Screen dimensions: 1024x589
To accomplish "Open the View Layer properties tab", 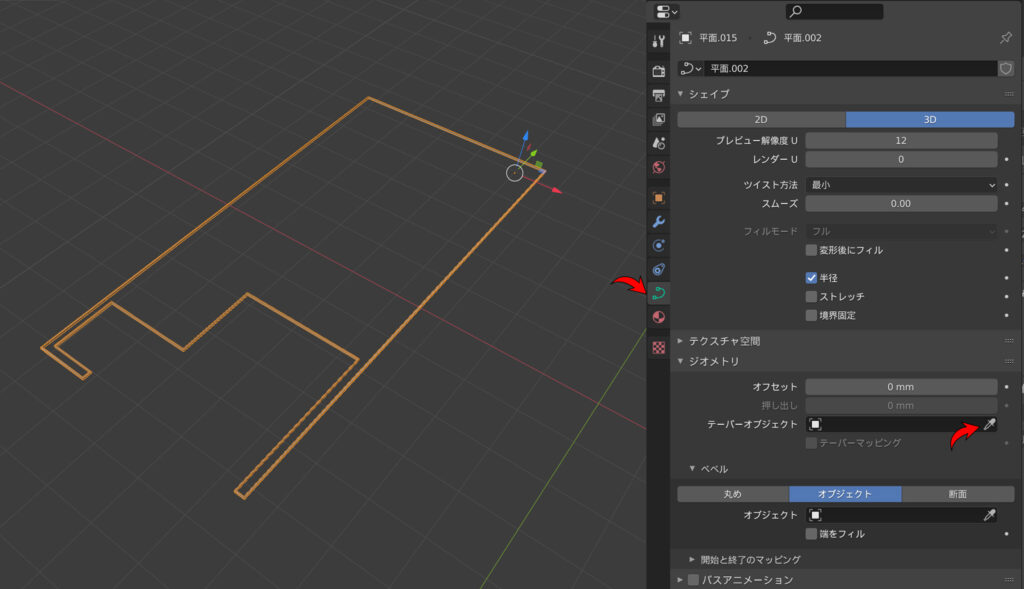I will (x=658, y=119).
